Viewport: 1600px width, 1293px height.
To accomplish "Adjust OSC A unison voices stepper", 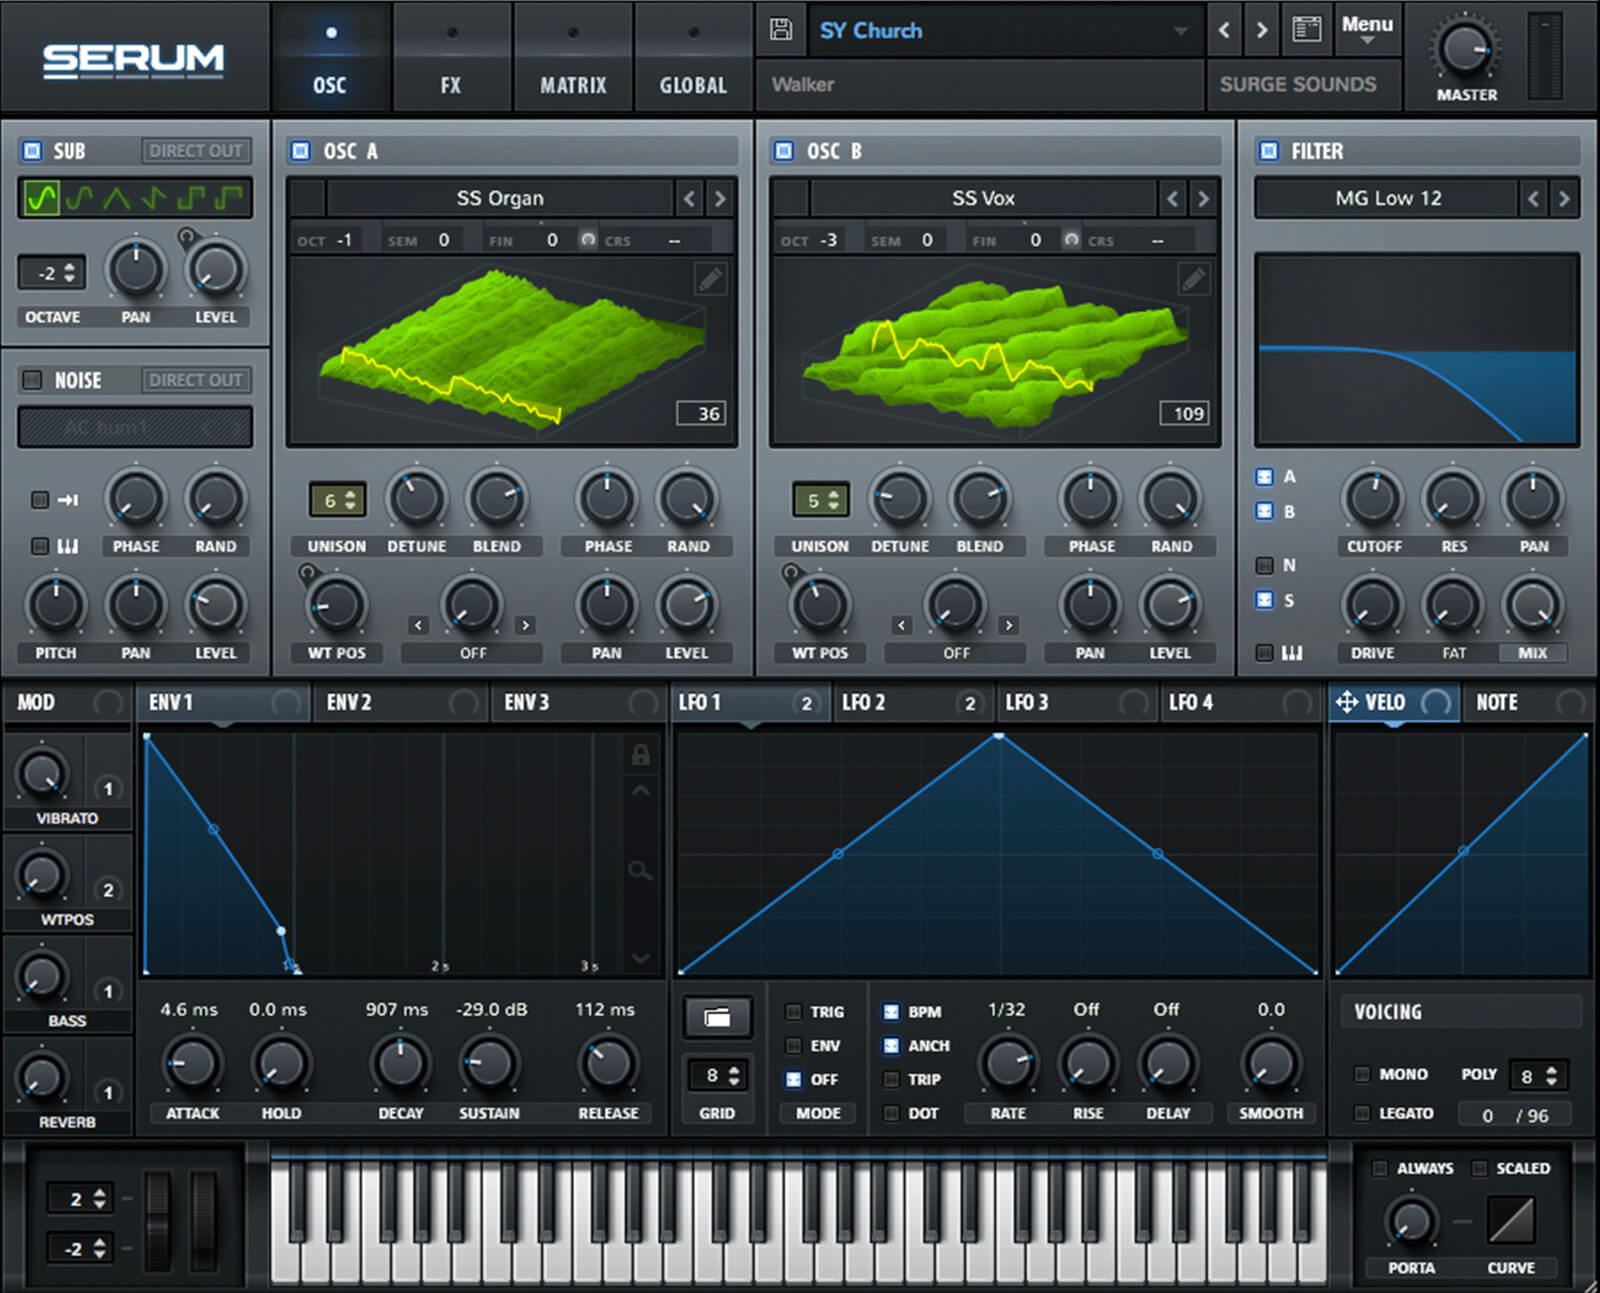I will point(337,500).
